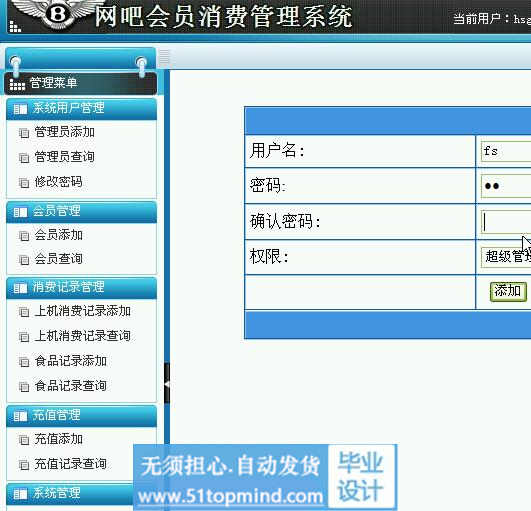
Task: Open 上机消费记录查询 menu item
Action: click(83, 336)
